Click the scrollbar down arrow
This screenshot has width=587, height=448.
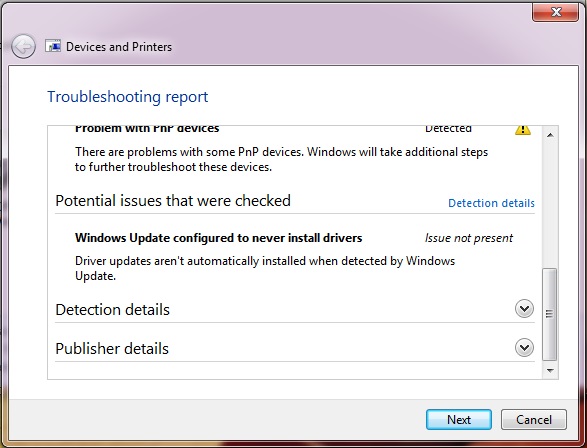(x=550, y=371)
